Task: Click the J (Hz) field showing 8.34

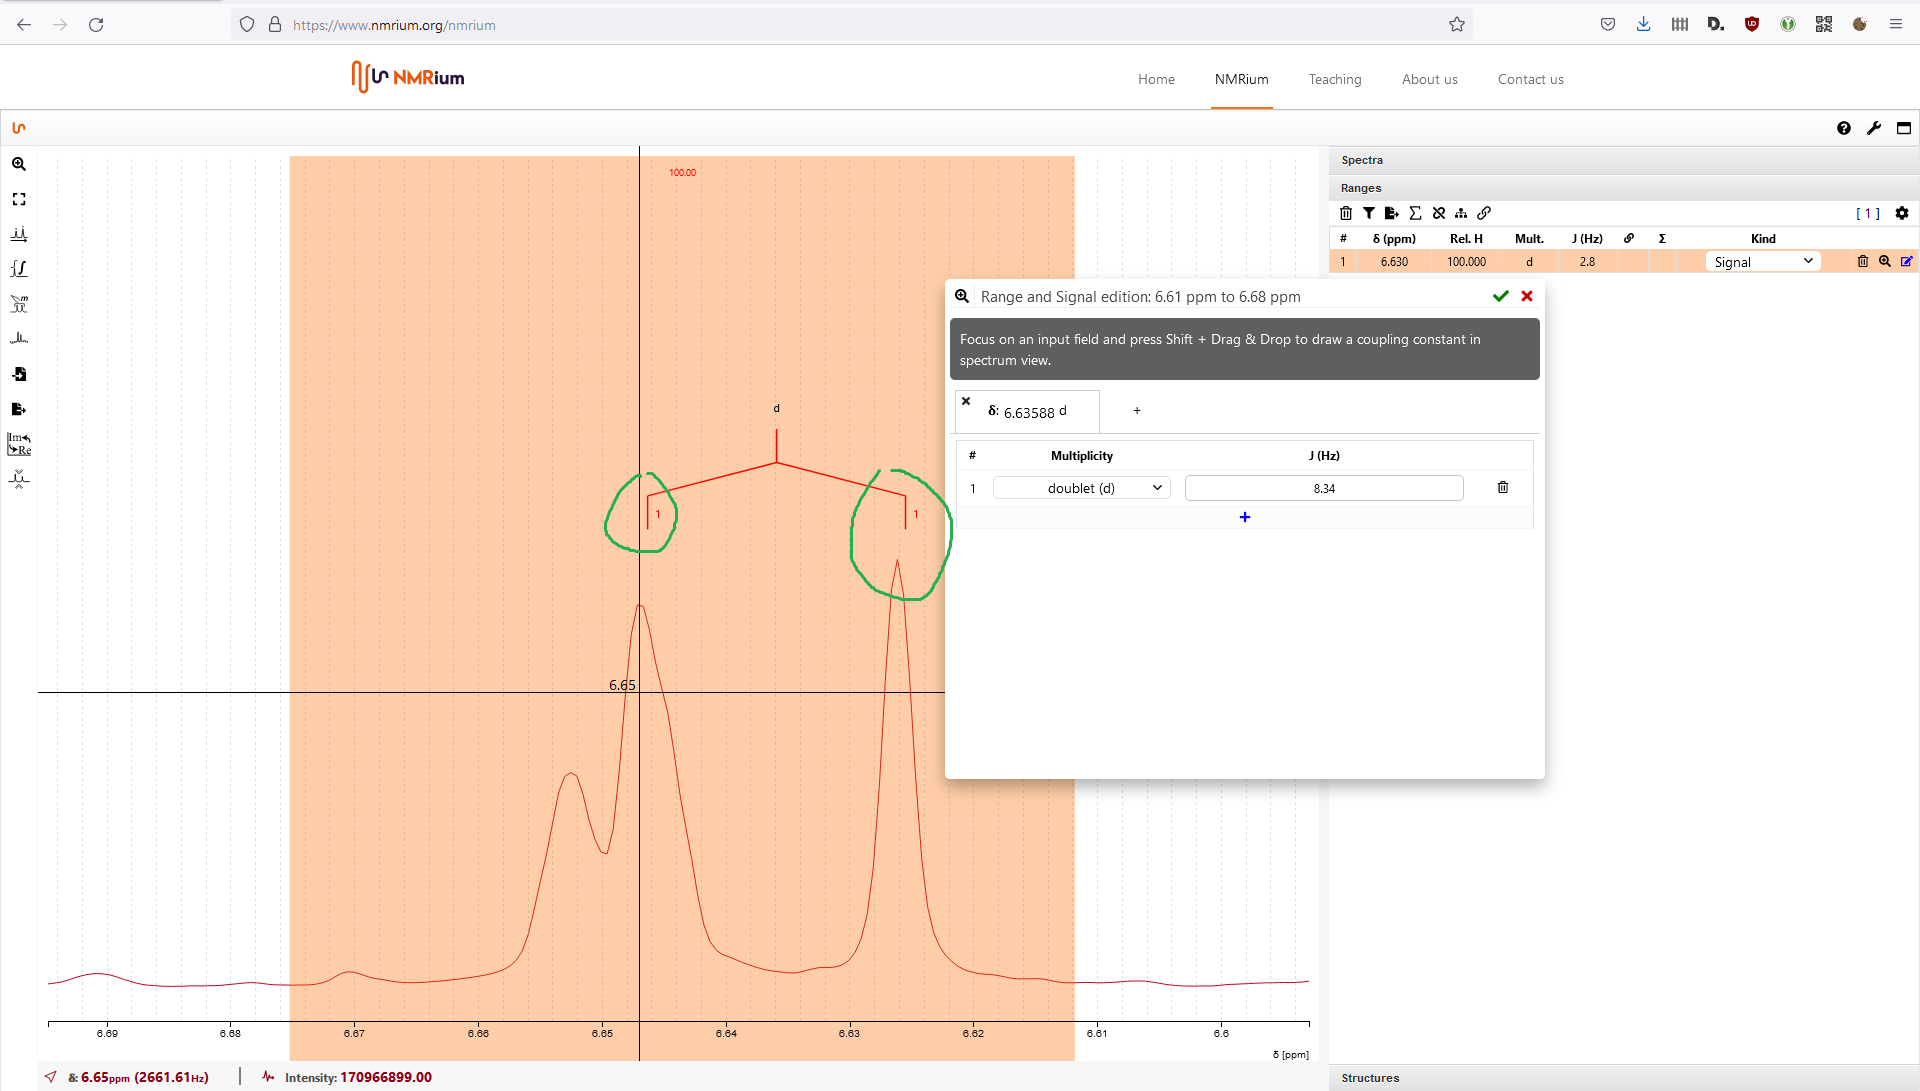Action: coord(1324,488)
